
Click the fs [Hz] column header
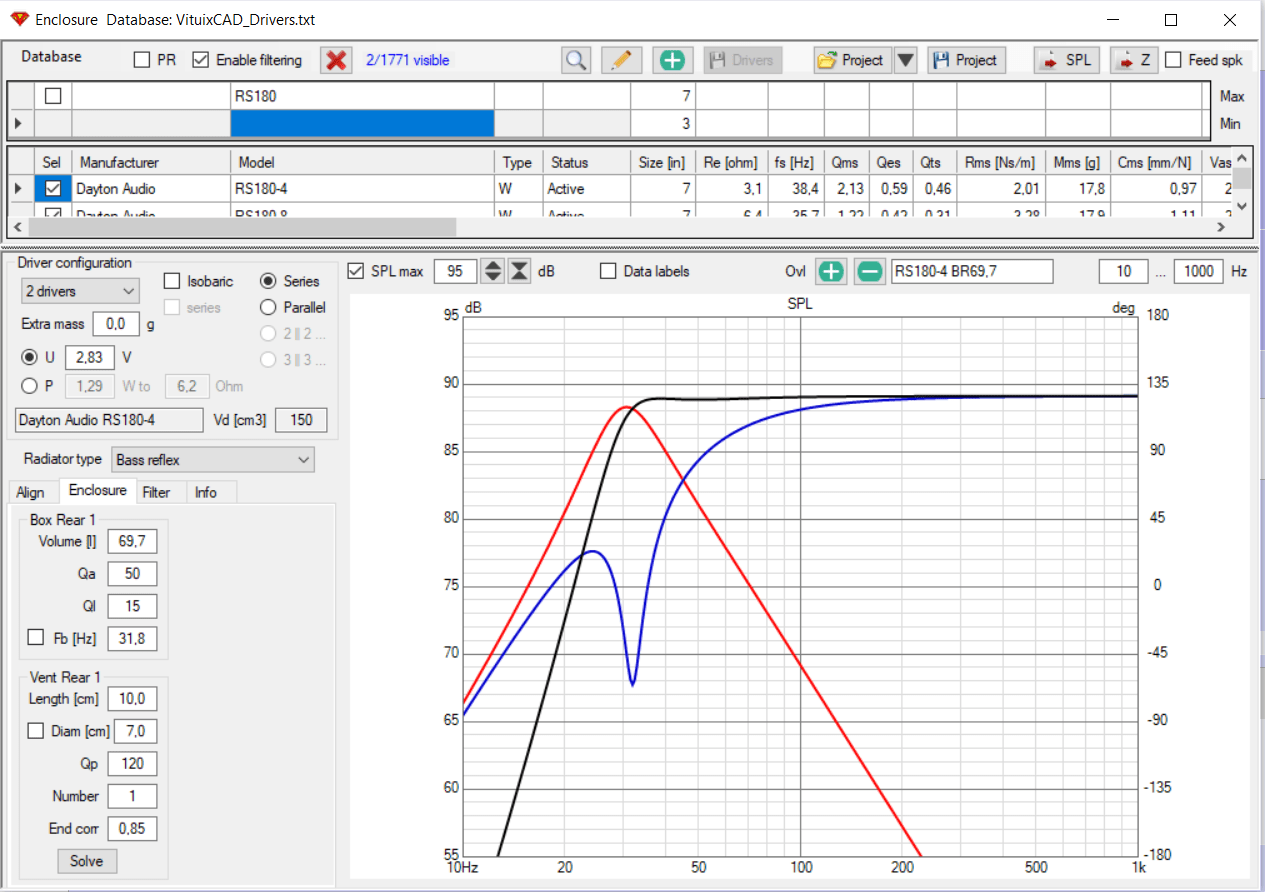click(x=795, y=162)
